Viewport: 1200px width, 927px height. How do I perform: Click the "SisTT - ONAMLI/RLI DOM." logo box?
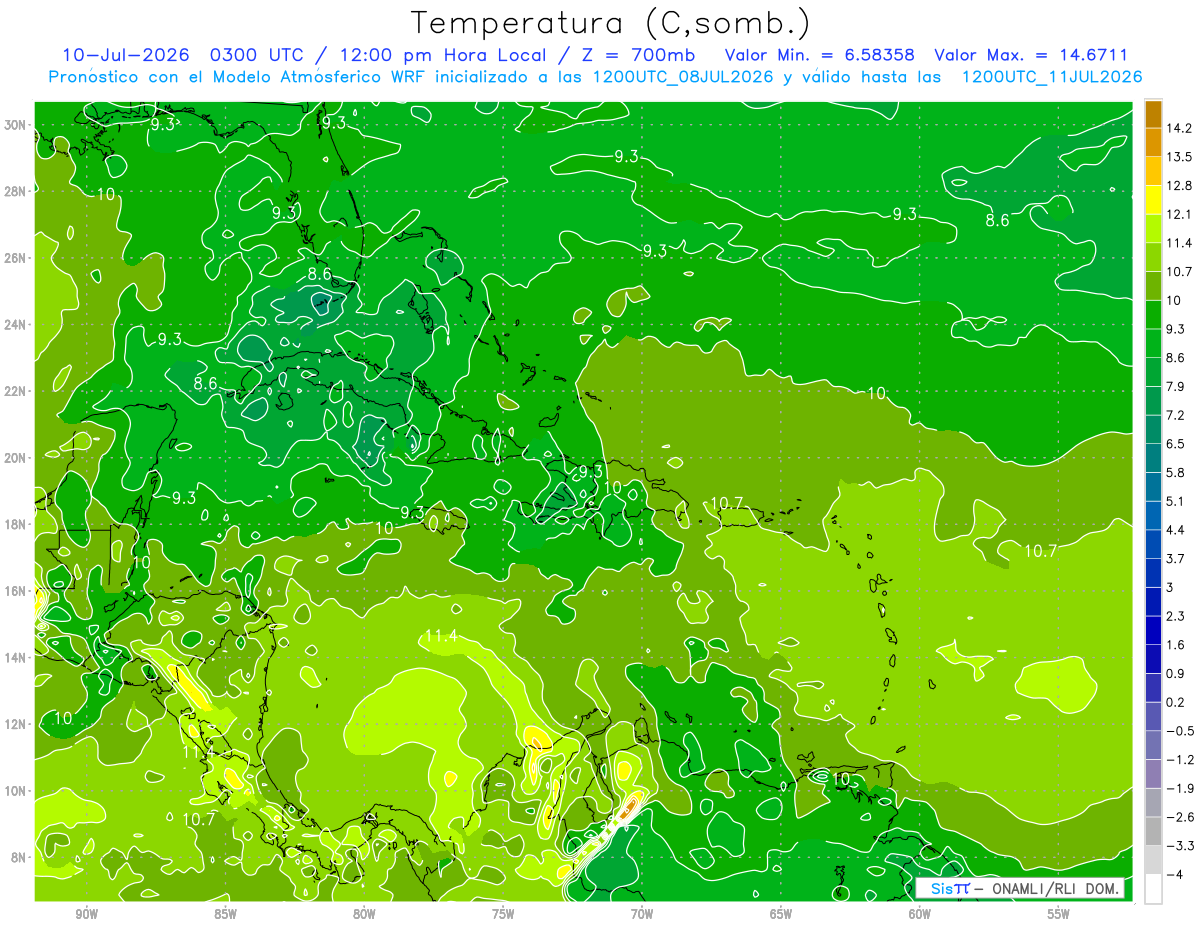point(1020,888)
